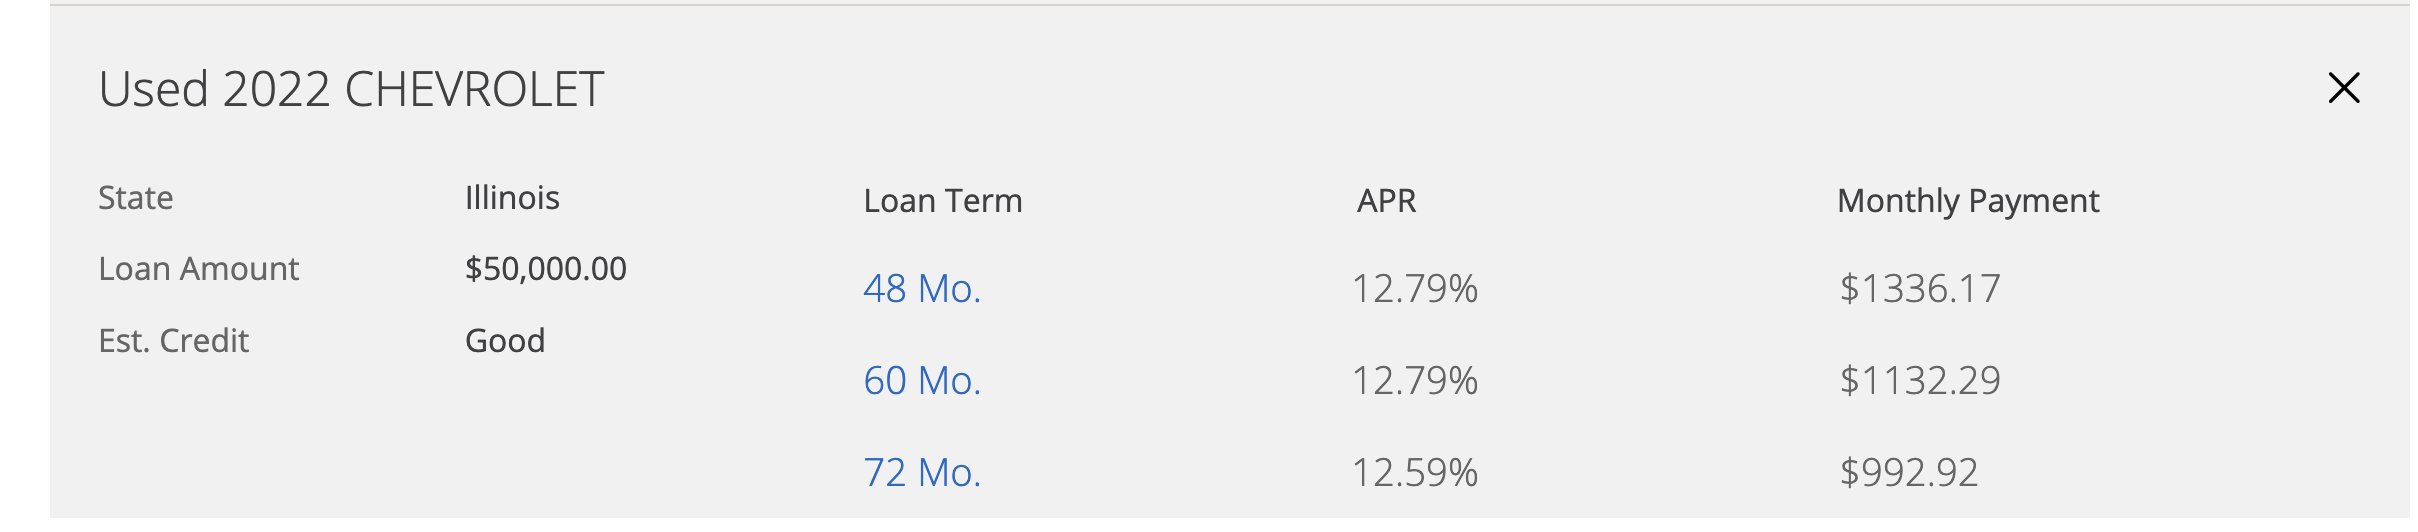Click the 12.79% APR for 48 months
The height and width of the screenshot is (532, 2418).
(x=1414, y=289)
